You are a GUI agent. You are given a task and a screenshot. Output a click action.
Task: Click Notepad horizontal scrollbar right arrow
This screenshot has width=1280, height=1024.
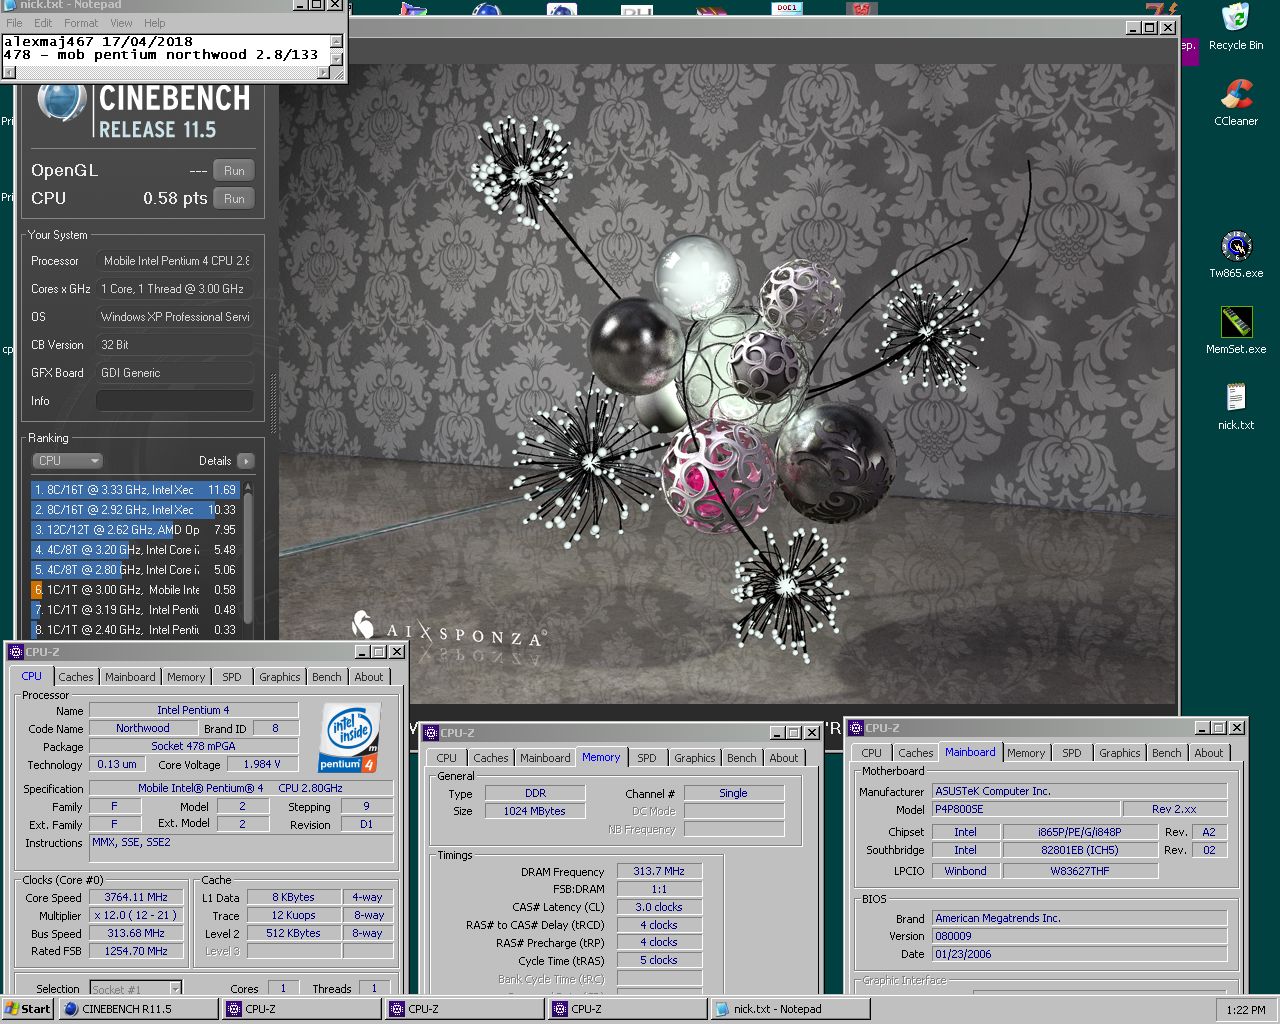point(324,72)
